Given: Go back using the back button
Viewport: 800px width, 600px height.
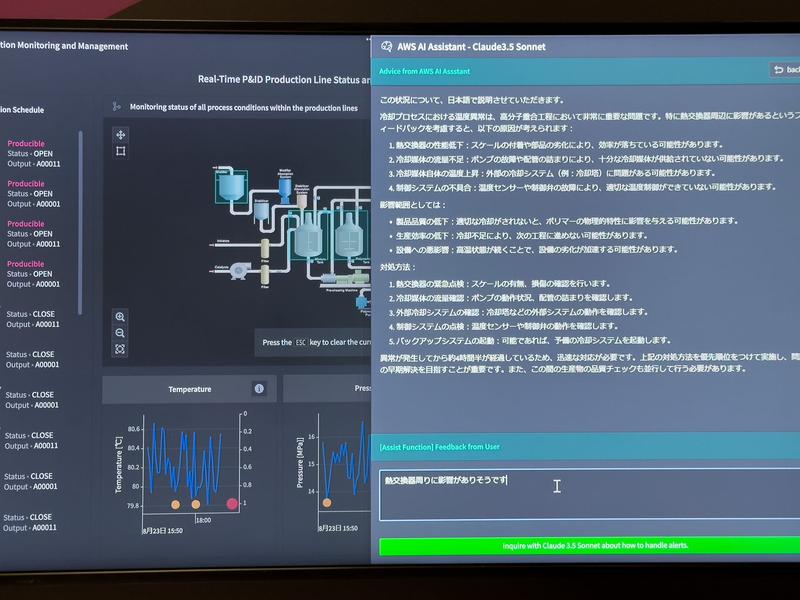Looking at the screenshot, I should [785, 70].
